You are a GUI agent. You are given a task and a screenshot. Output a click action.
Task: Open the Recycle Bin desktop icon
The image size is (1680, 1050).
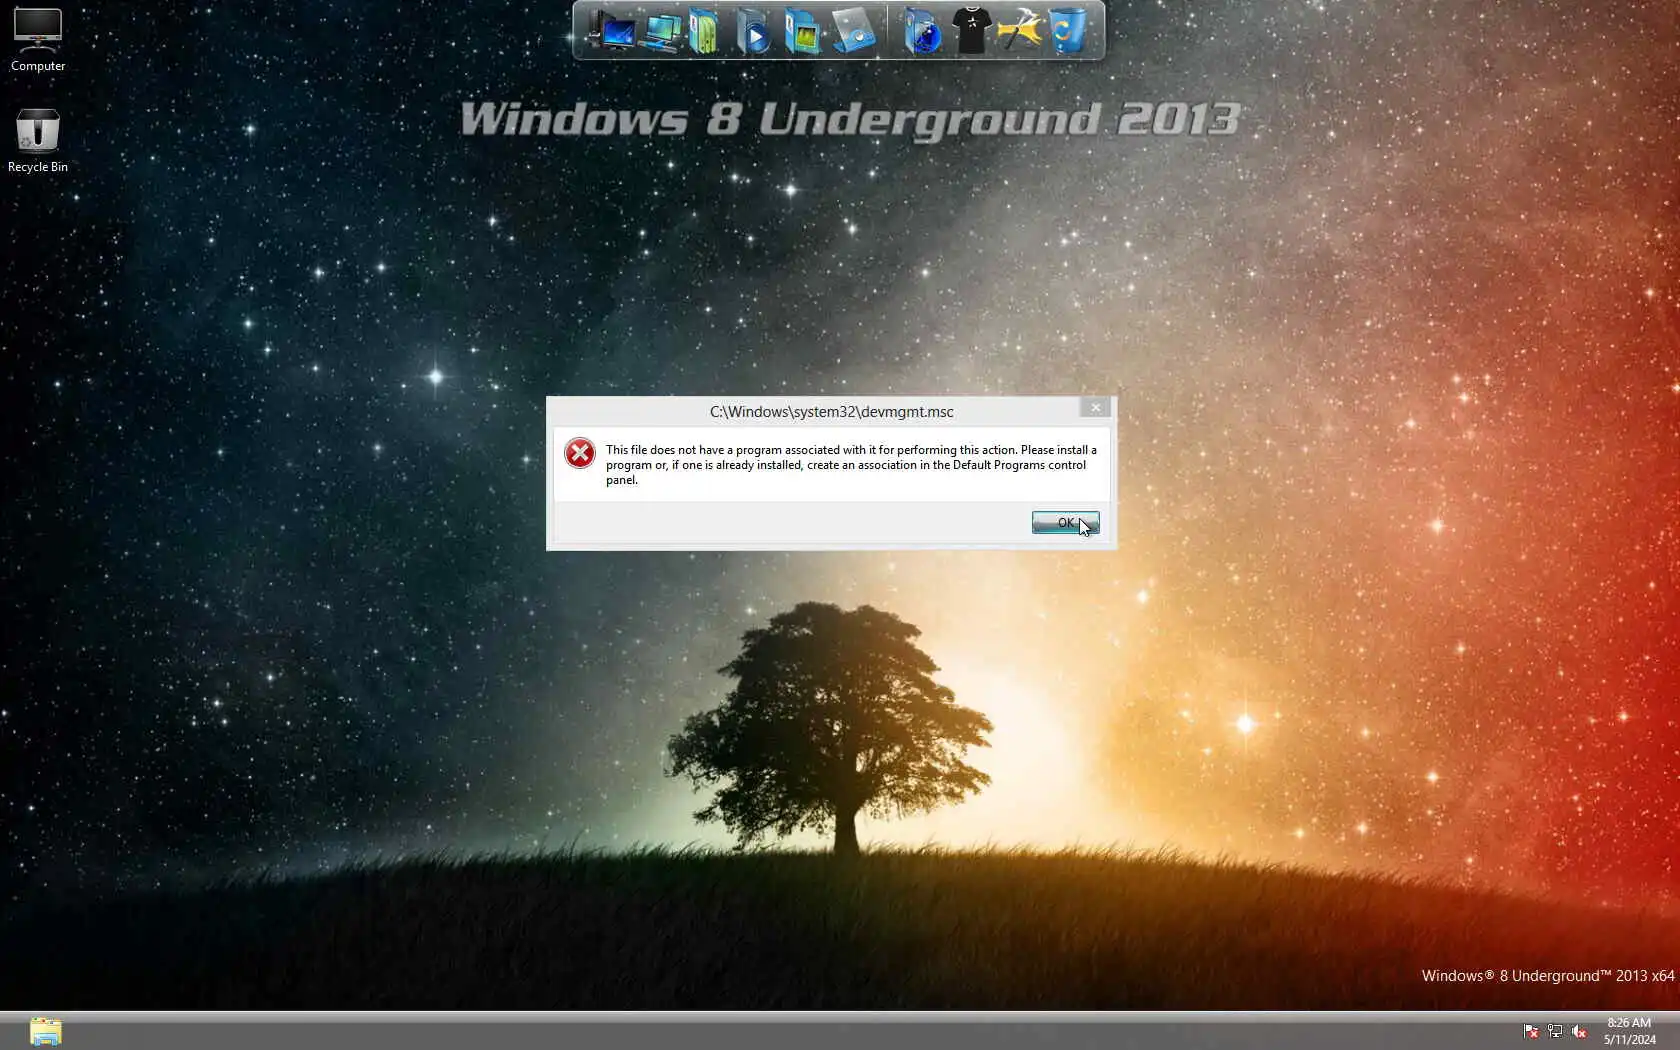point(38,140)
